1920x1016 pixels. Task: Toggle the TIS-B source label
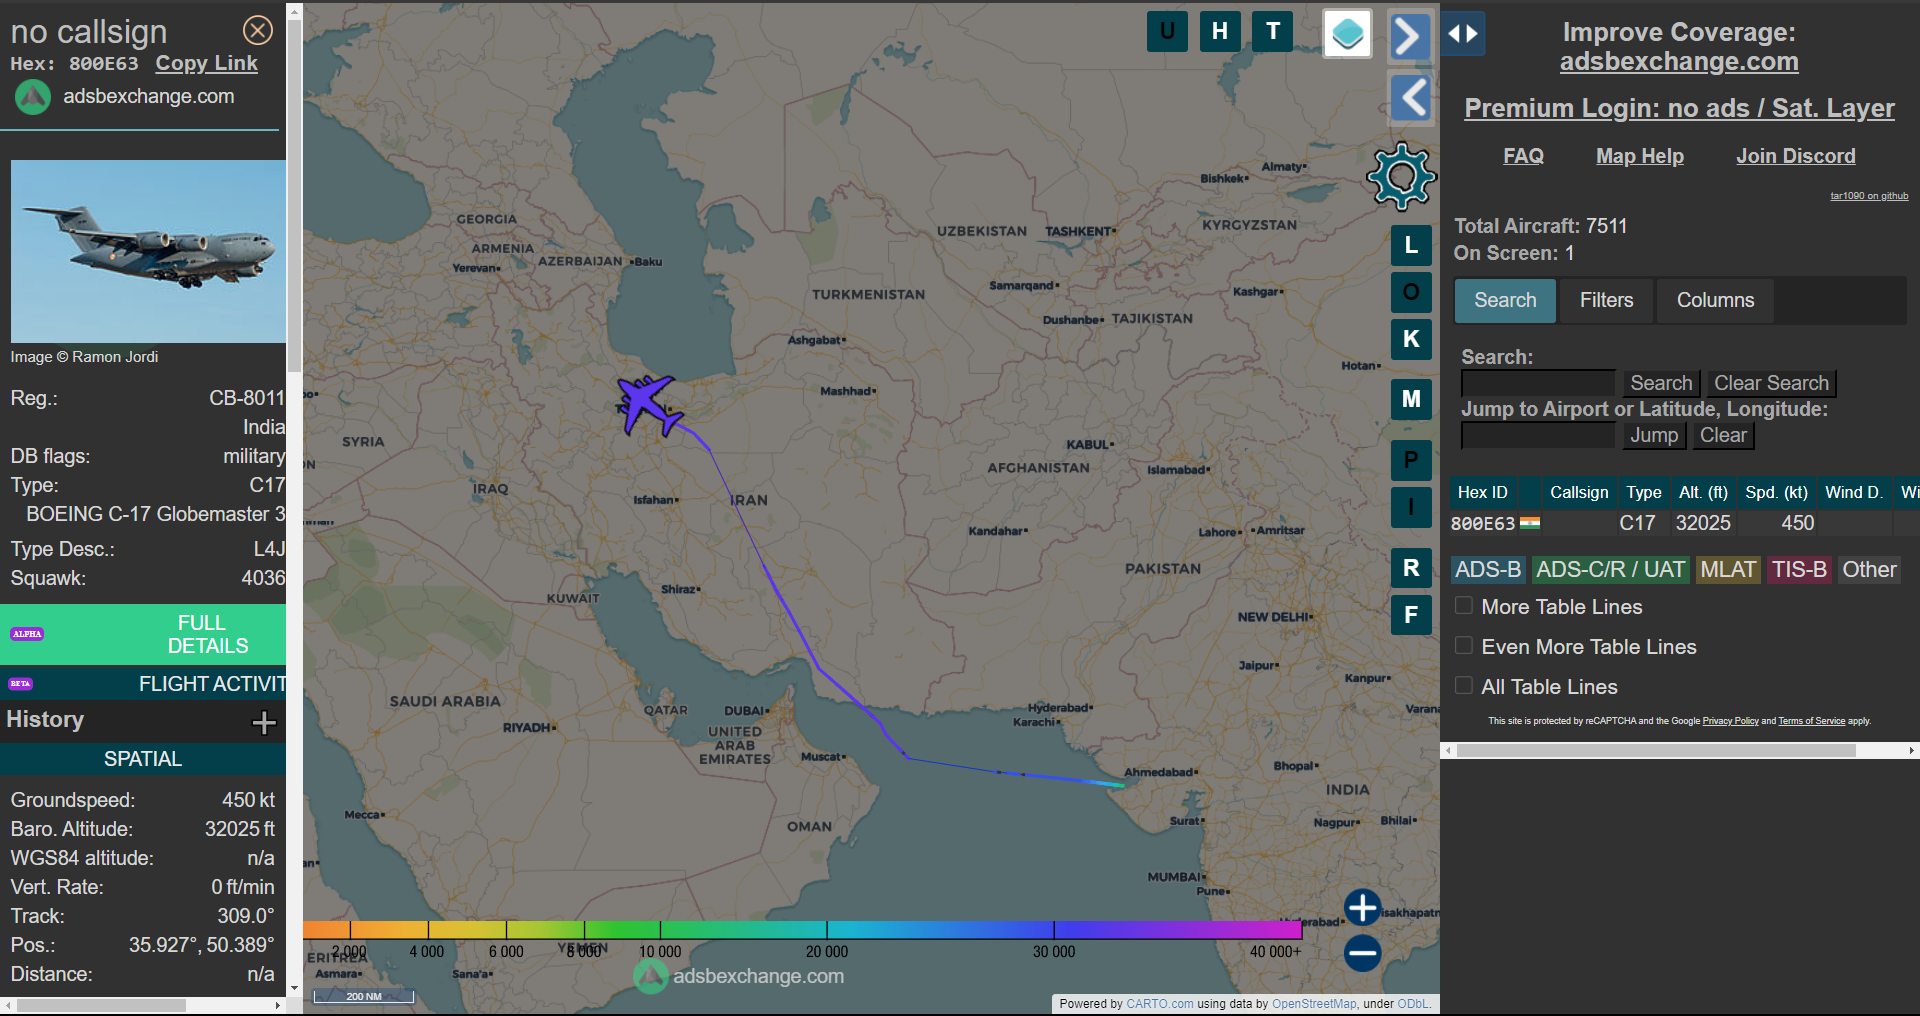coord(1799,569)
